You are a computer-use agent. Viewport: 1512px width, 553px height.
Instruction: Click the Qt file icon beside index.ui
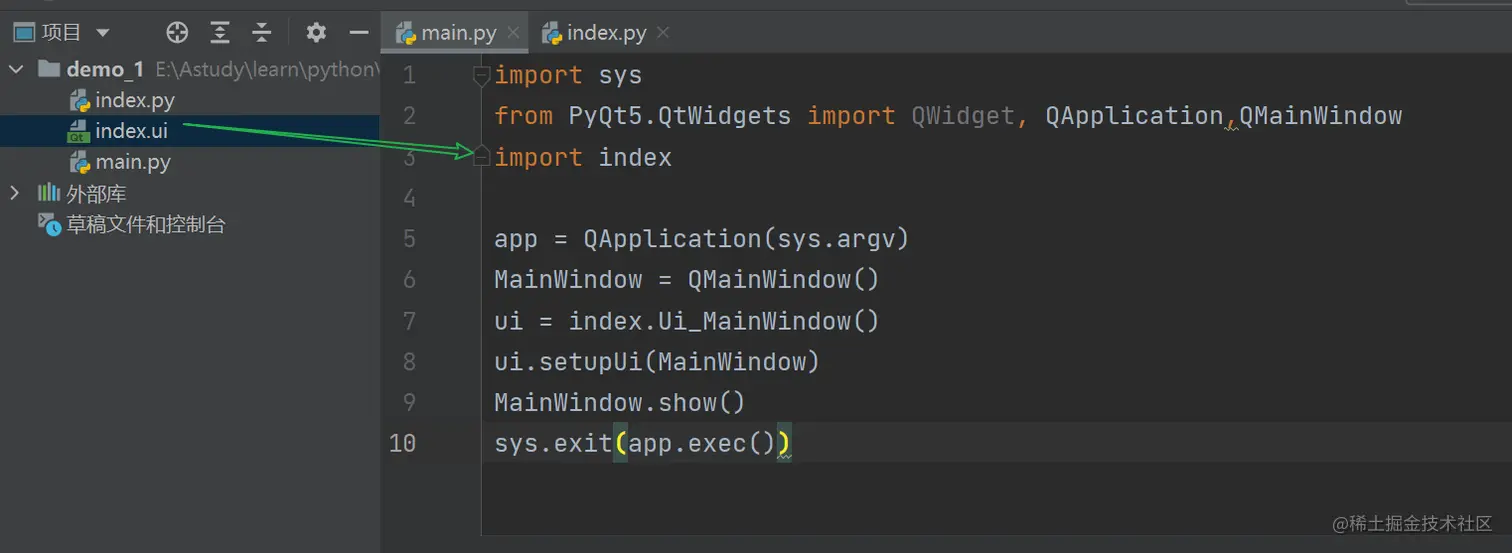79,131
